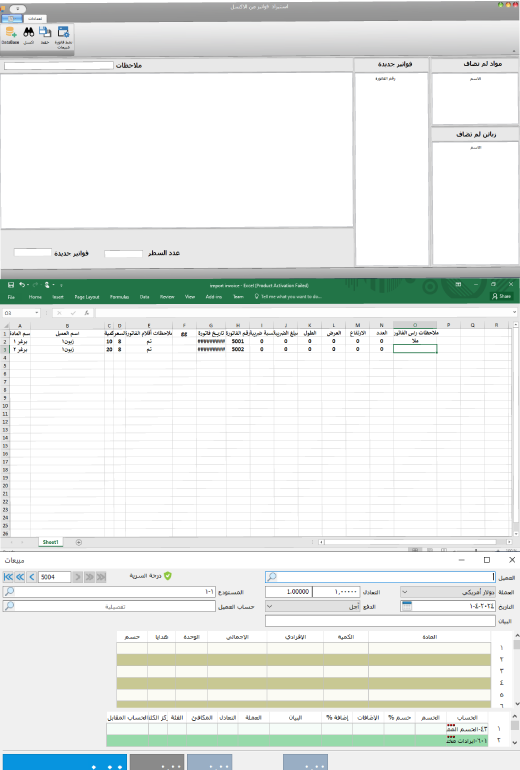The width and height of the screenshot is (520, 770).
Task: Click the save floppy disk icon
Action: pos(45,32)
